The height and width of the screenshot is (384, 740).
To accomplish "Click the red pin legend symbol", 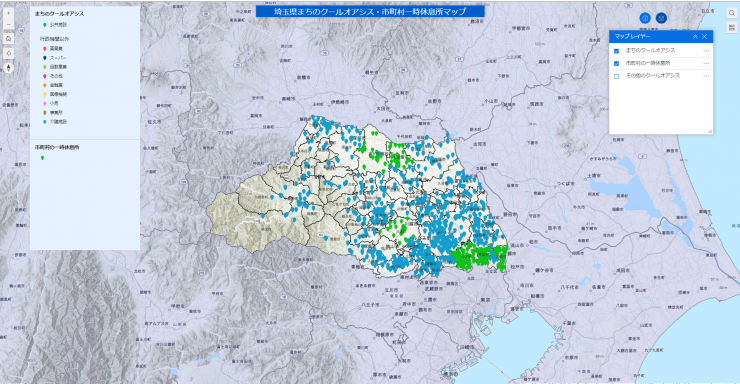I will pyautogui.click(x=44, y=49).
